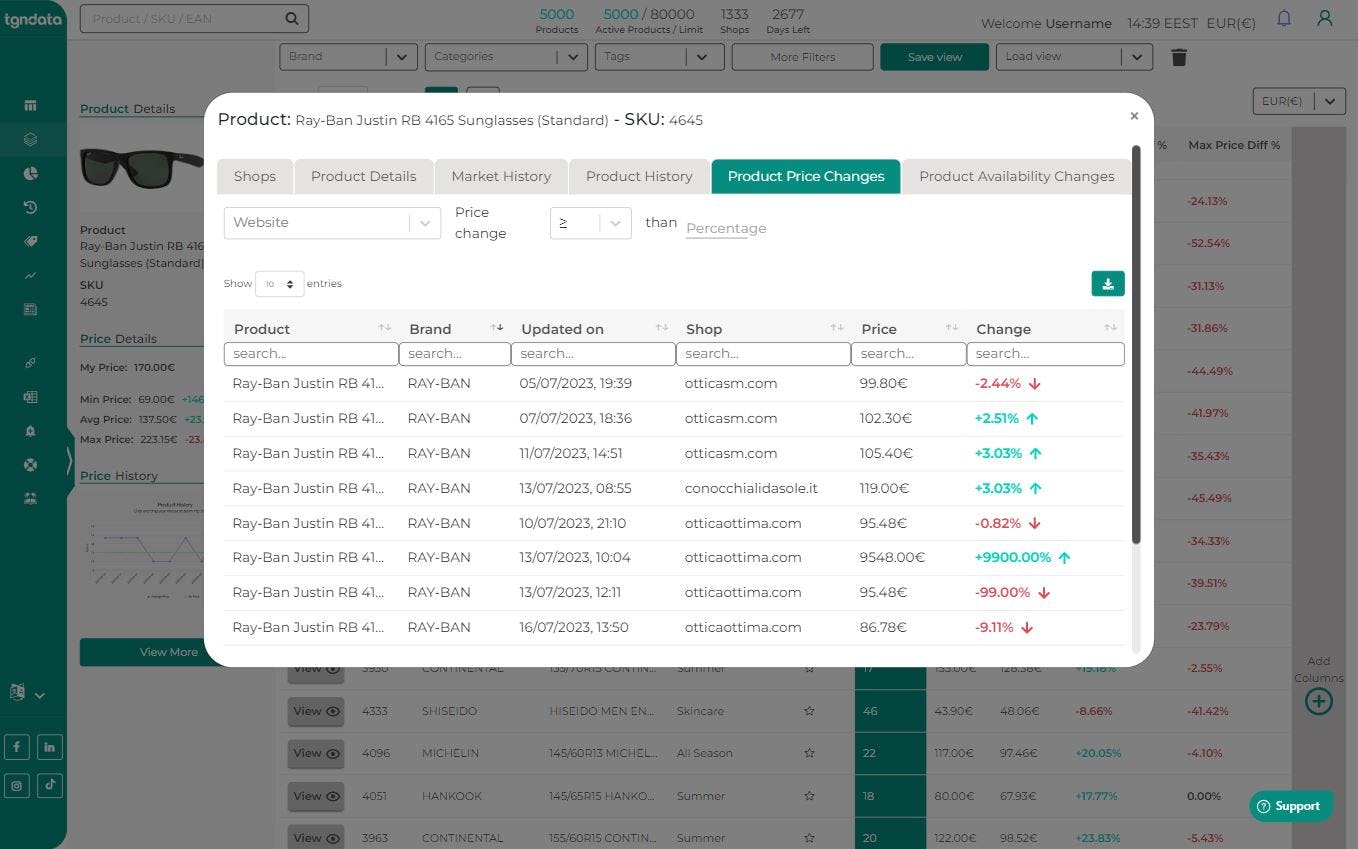
Task: Click the search magnifier icon
Action: 291,18
